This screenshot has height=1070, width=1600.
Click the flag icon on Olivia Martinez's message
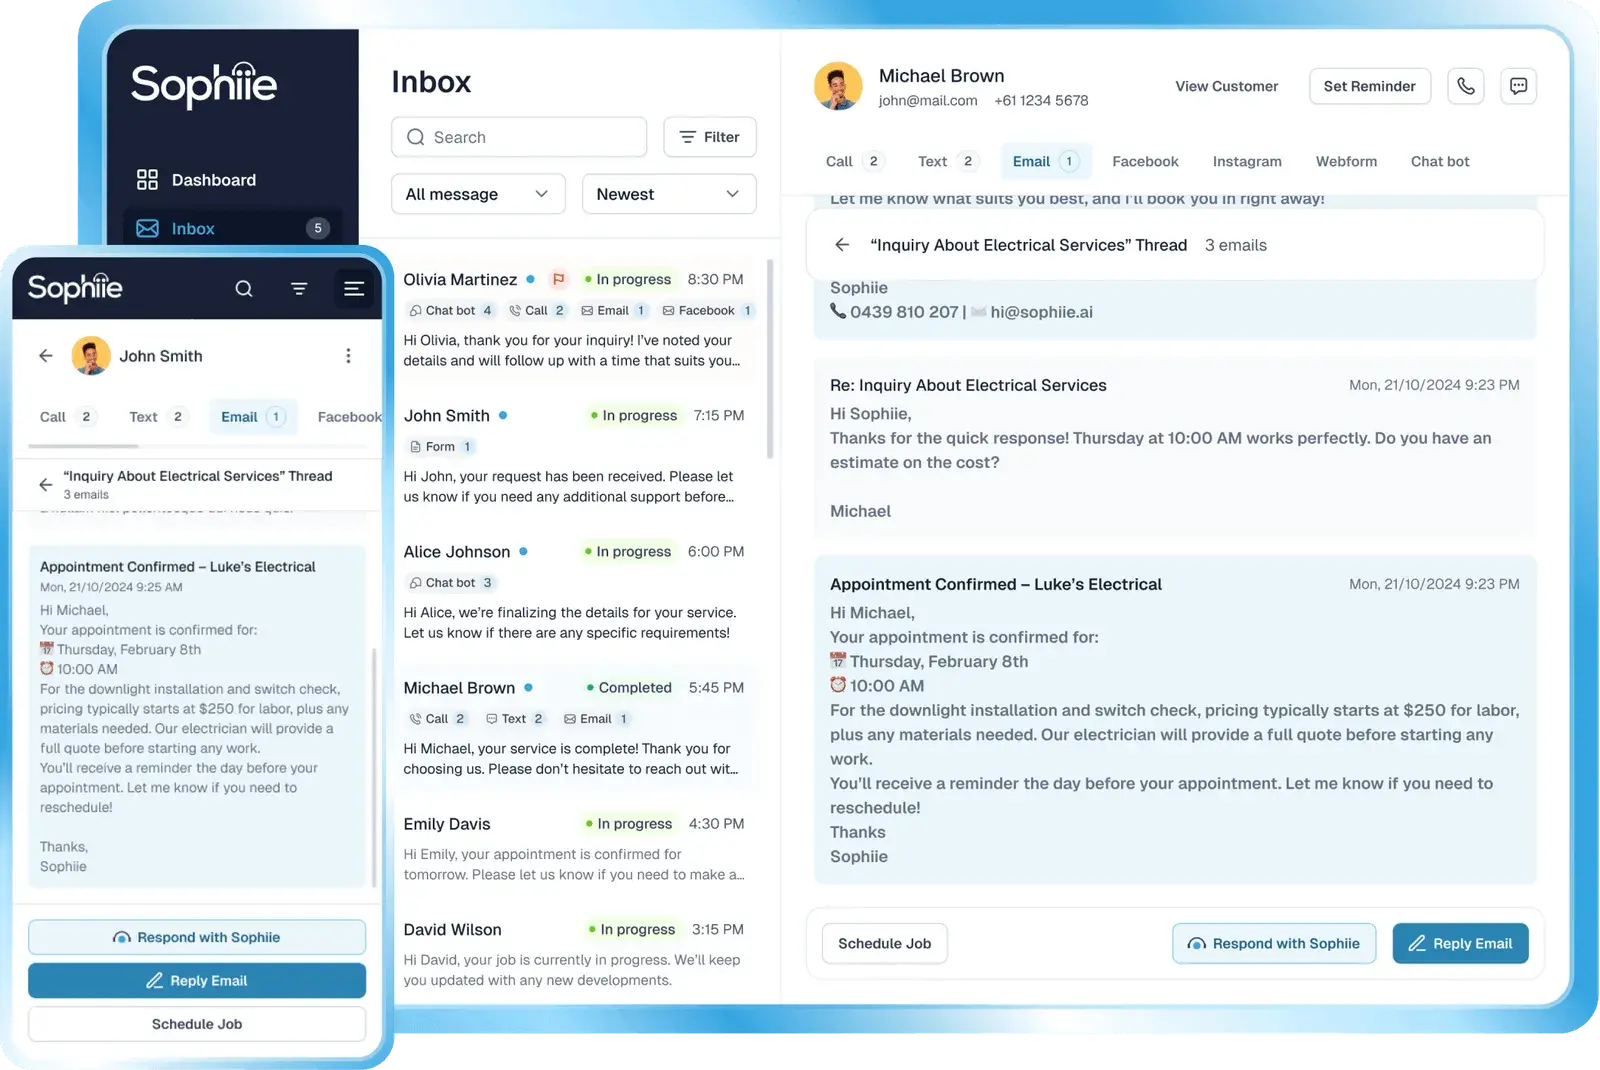coord(560,279)
